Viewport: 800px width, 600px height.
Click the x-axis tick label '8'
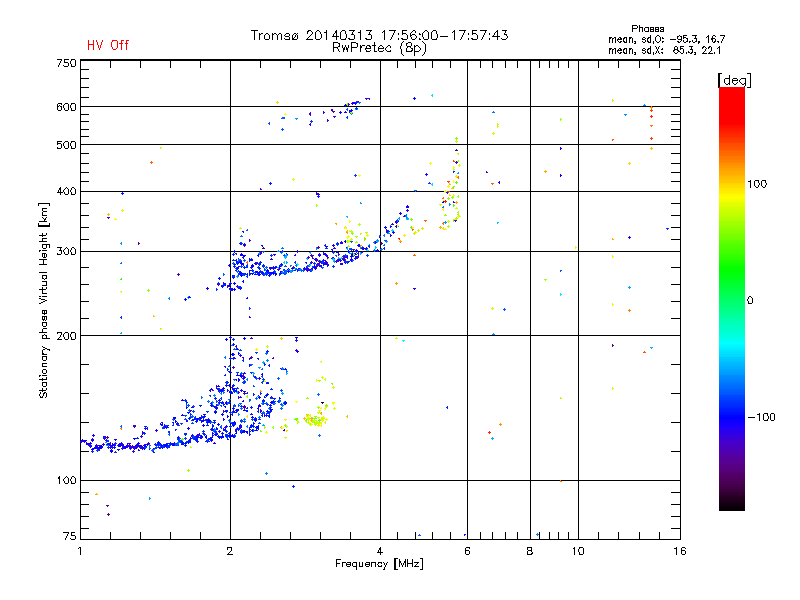click(530, 551)
